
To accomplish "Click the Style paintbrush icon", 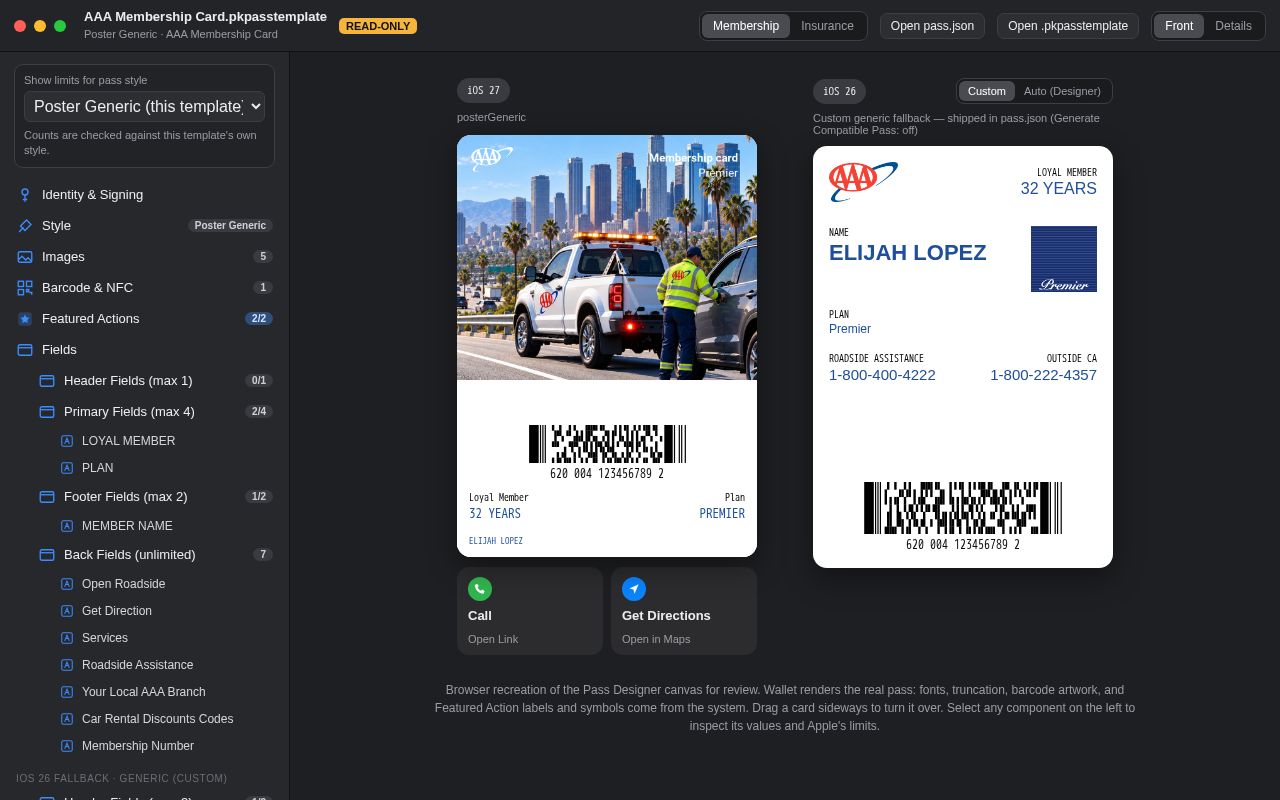I will pyautogui.click(x=25, y=226).
